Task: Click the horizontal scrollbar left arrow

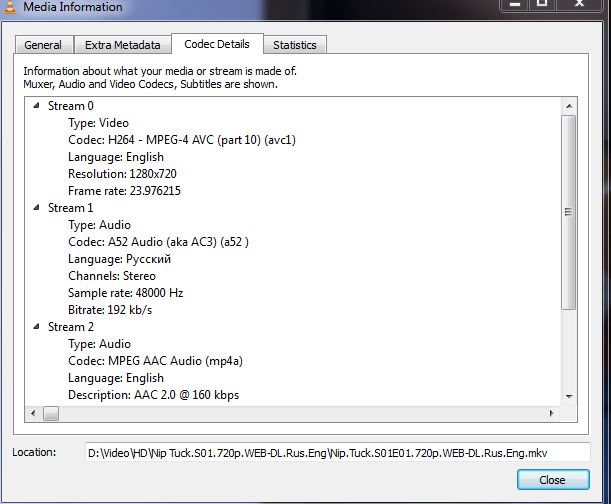Action: coord(33,413)
